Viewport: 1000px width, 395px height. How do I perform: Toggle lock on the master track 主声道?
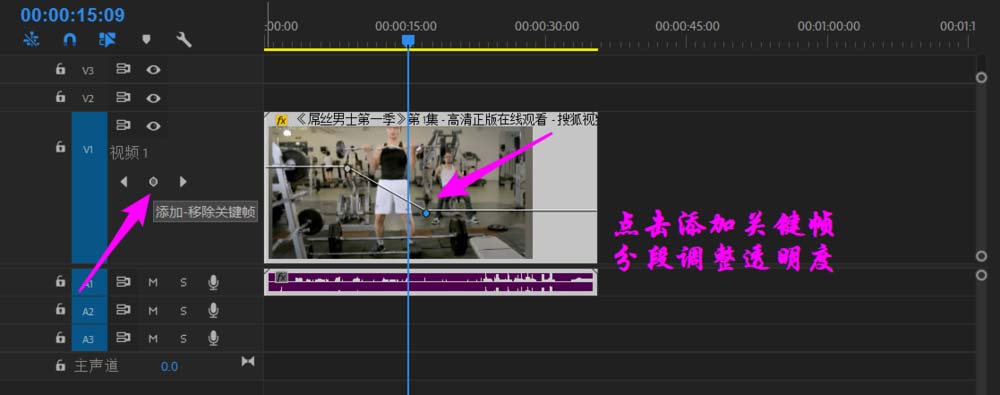point(61,366)
